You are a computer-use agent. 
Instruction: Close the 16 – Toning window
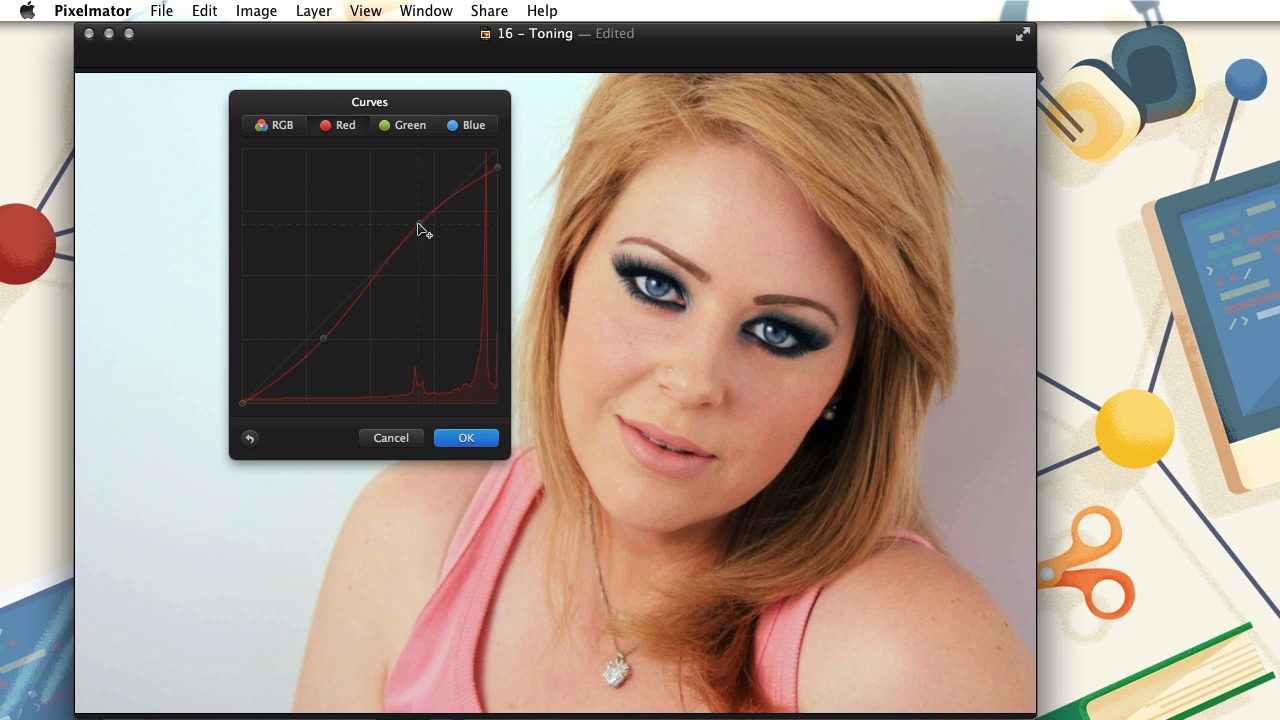89,34
